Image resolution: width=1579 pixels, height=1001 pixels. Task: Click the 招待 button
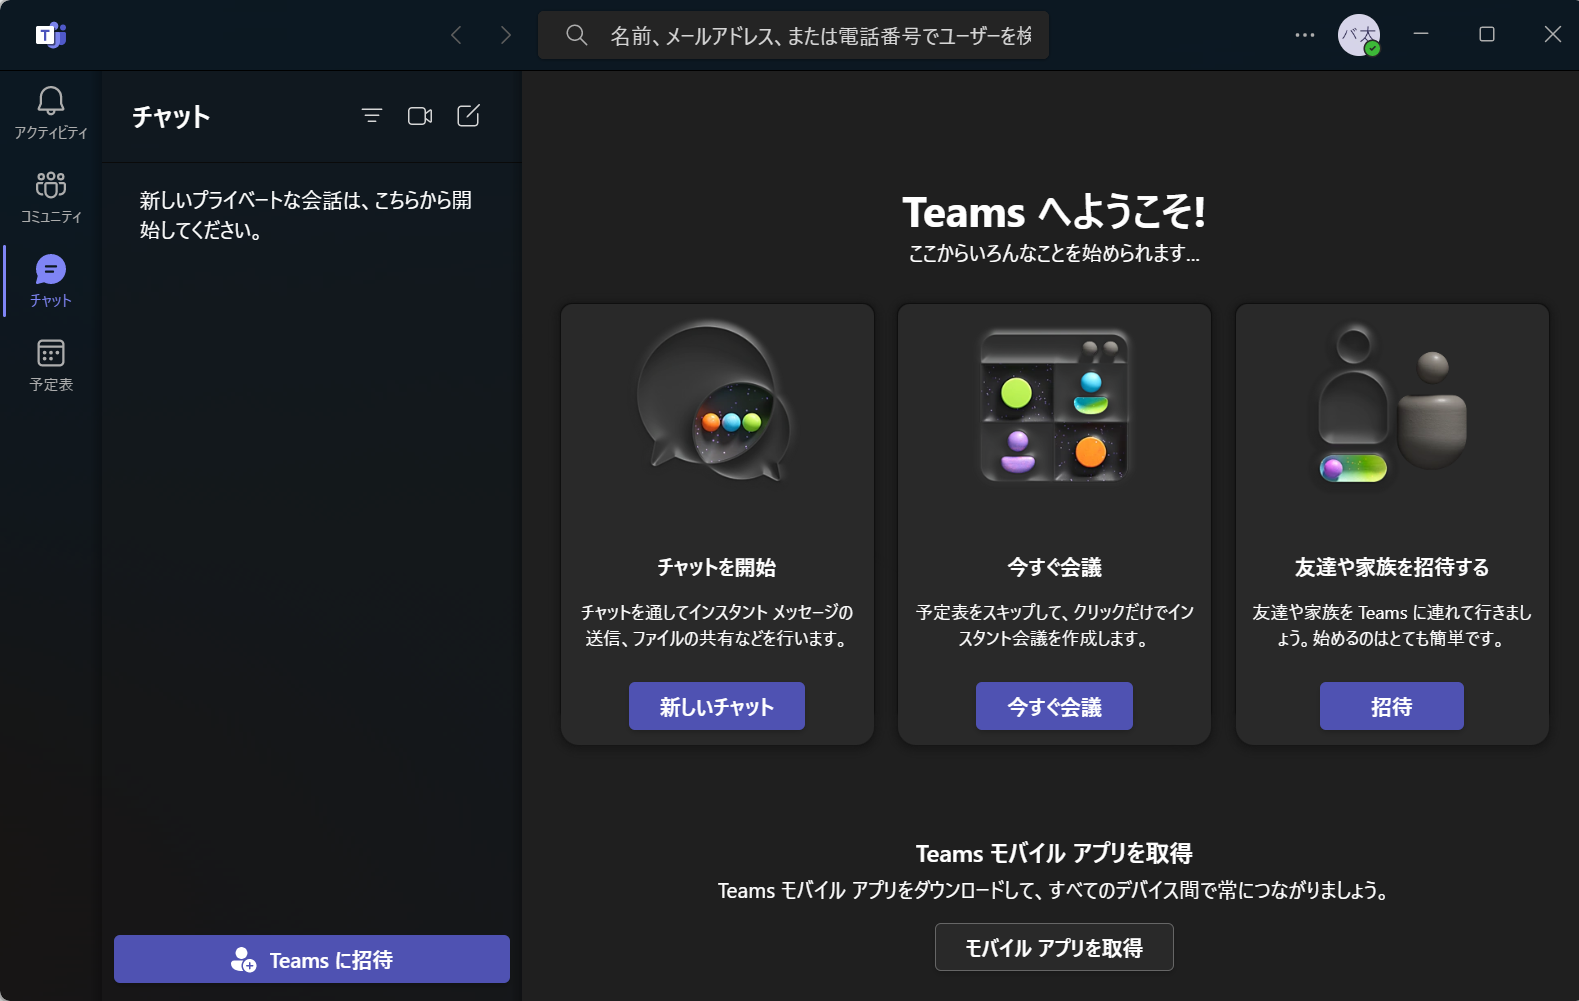[x=1392, y=706]
